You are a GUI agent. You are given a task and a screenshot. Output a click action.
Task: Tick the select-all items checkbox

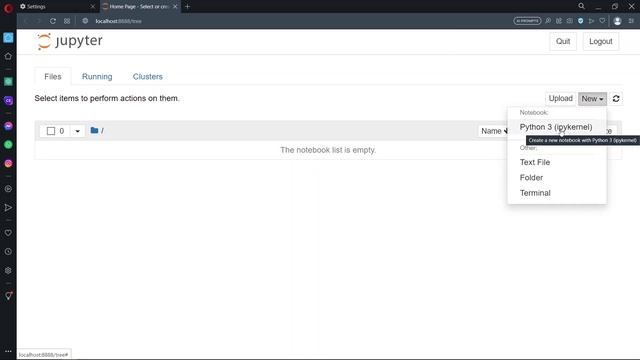[51, 131]
